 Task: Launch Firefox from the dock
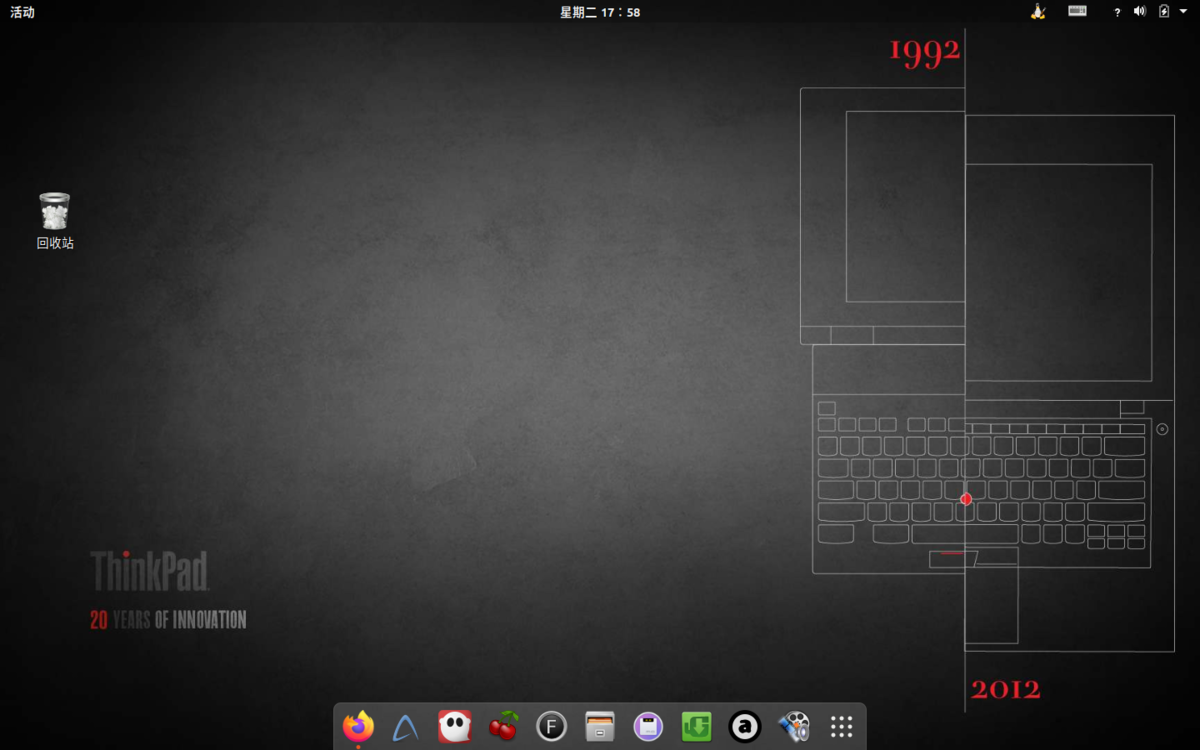358,726
